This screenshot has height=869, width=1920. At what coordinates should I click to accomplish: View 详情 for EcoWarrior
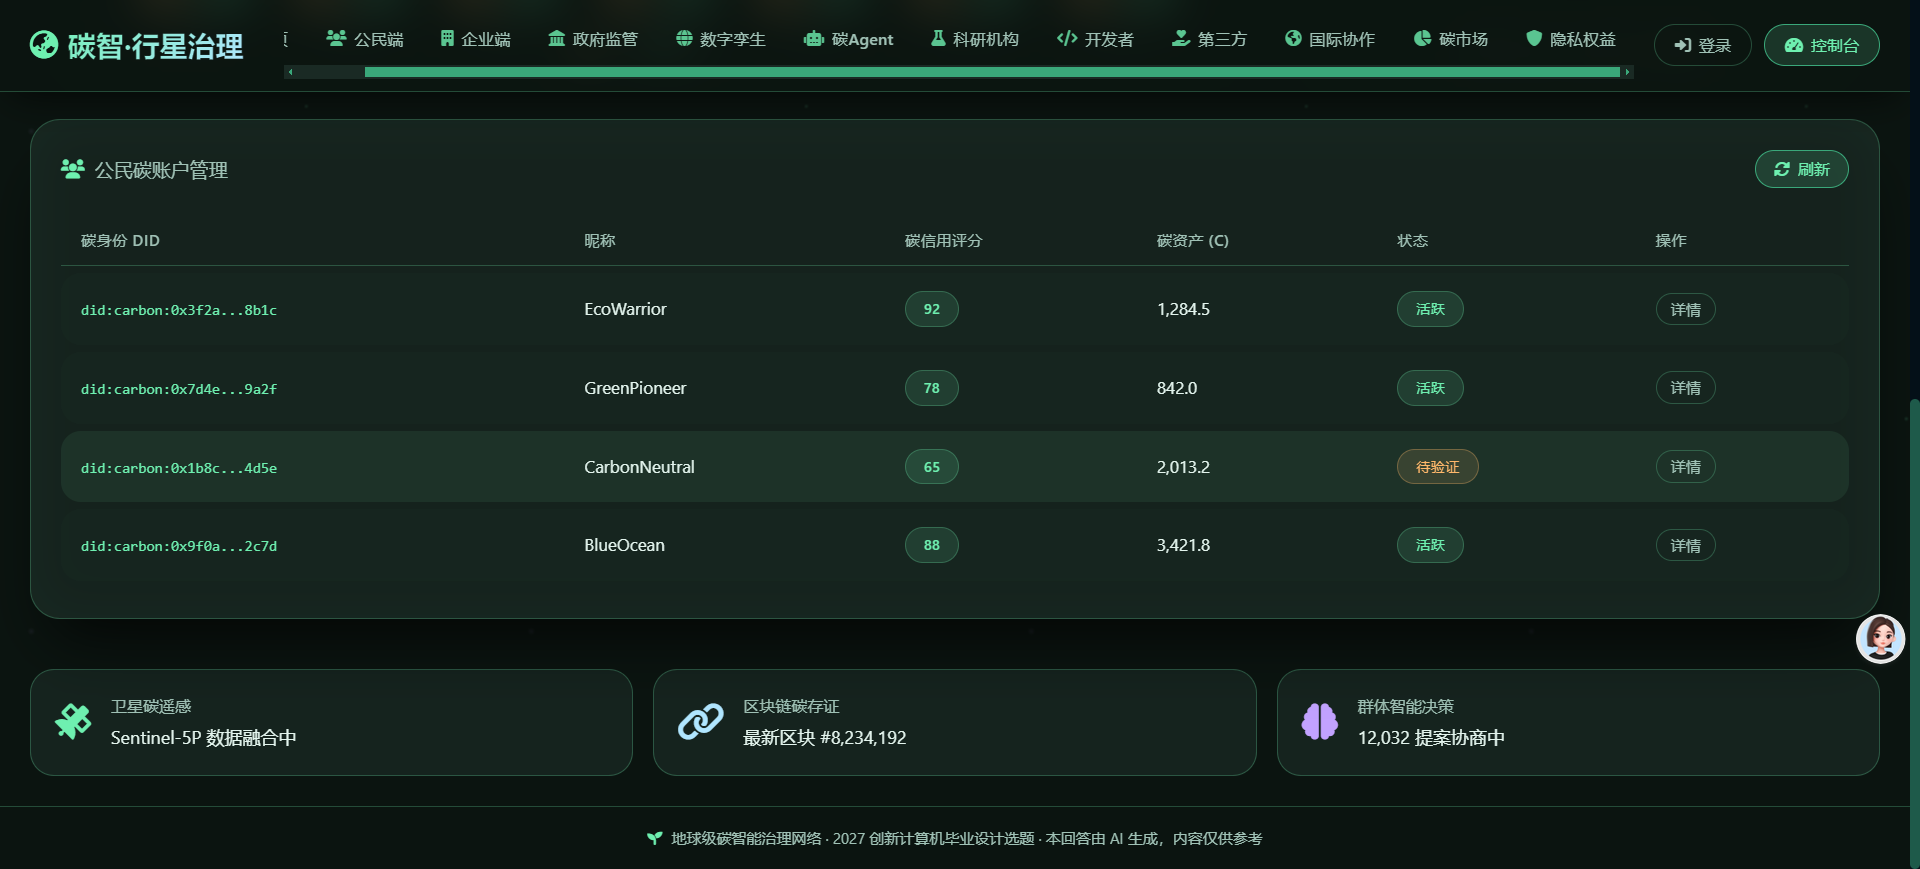(1685, 310)
